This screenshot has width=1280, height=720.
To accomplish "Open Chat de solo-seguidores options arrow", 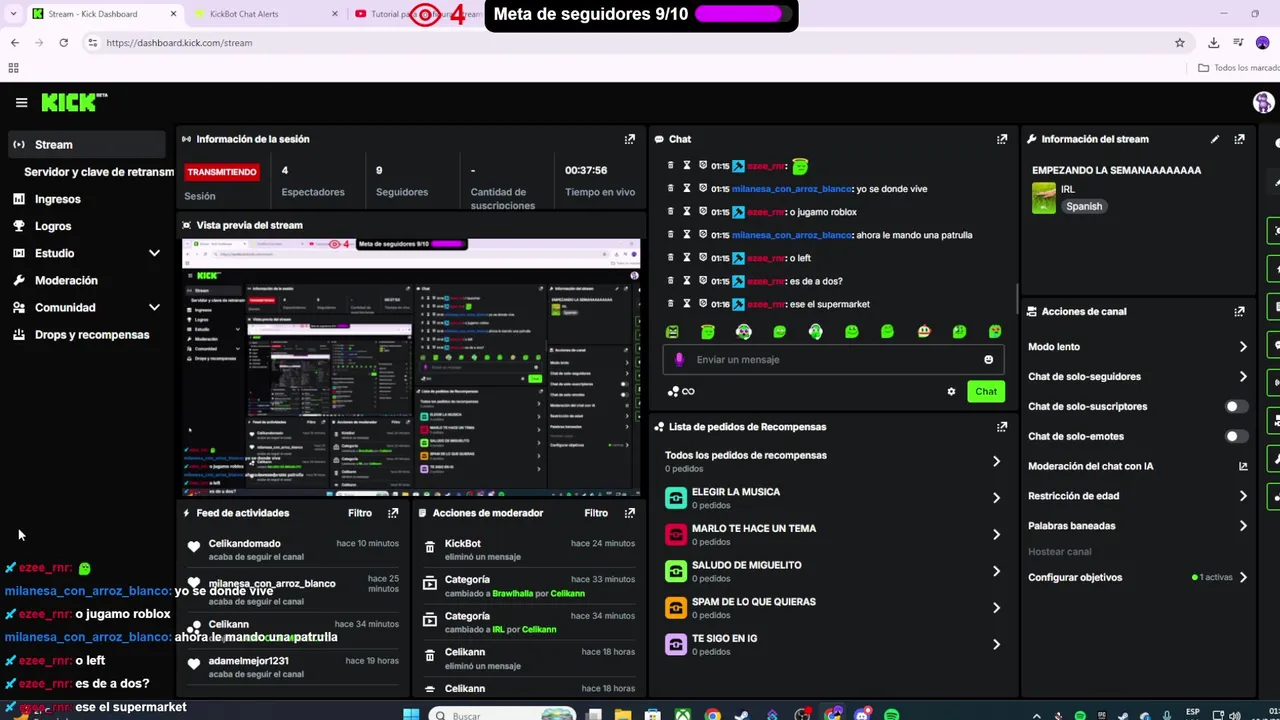I will 1243,377.
